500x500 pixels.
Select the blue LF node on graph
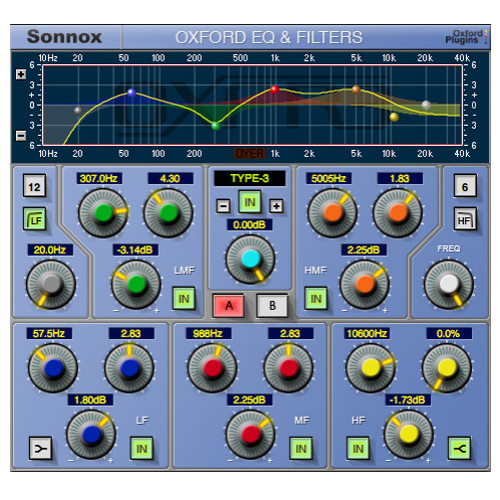click(x=132, y=92)
